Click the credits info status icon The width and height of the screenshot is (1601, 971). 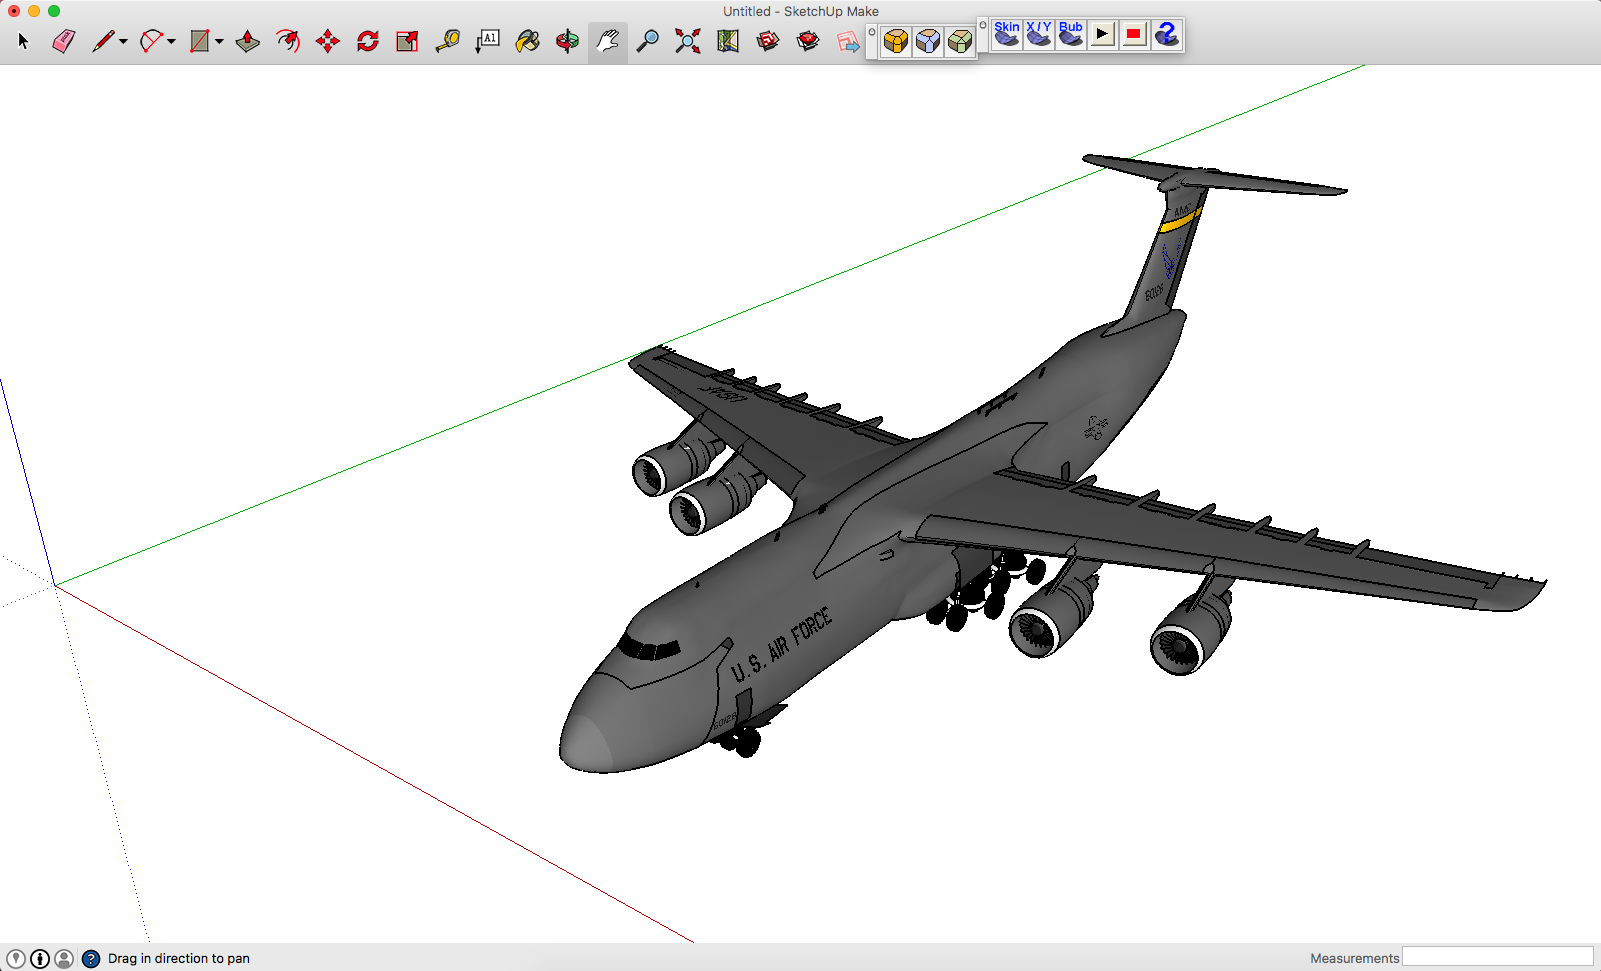tap(40, 958)
